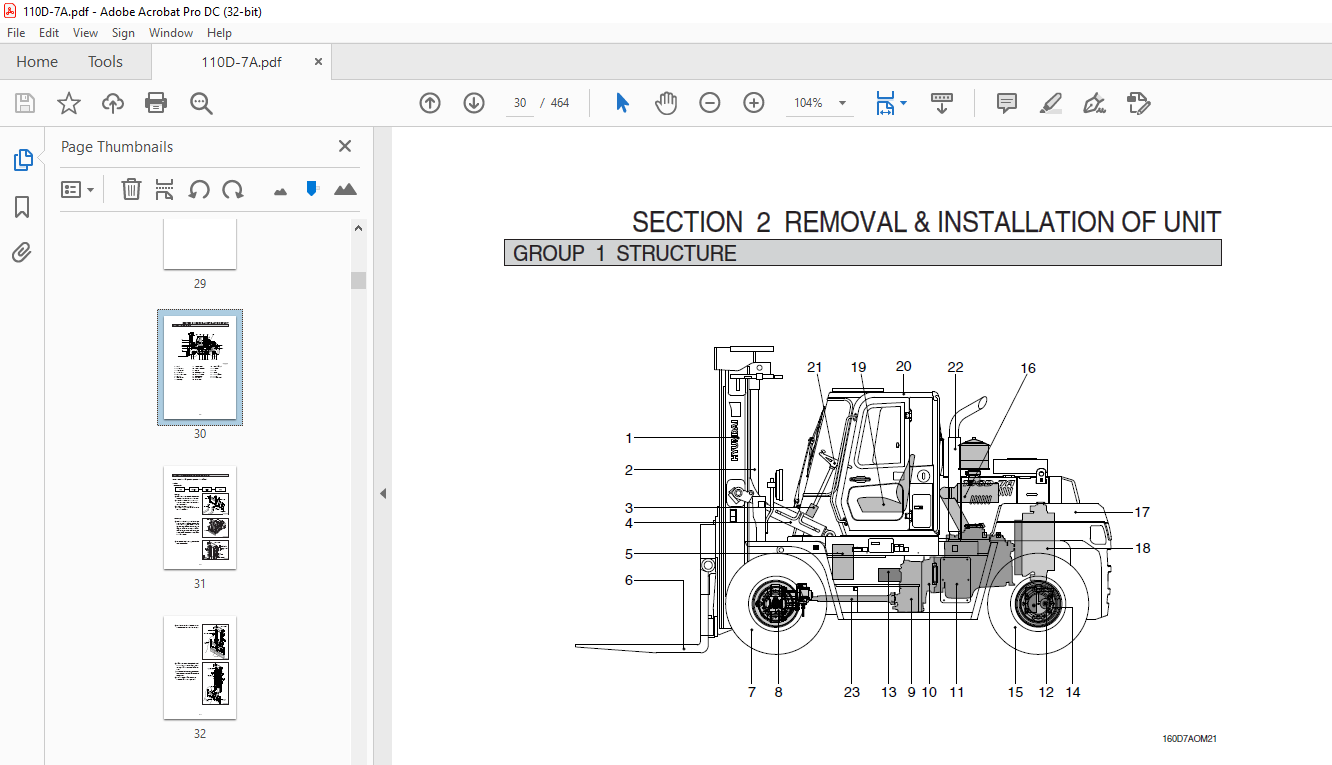Click the thumbnails panel scrollbar handle
The height and width of the screenshot is (765, 1332).
pyautogui.click(x=358, y=280)
